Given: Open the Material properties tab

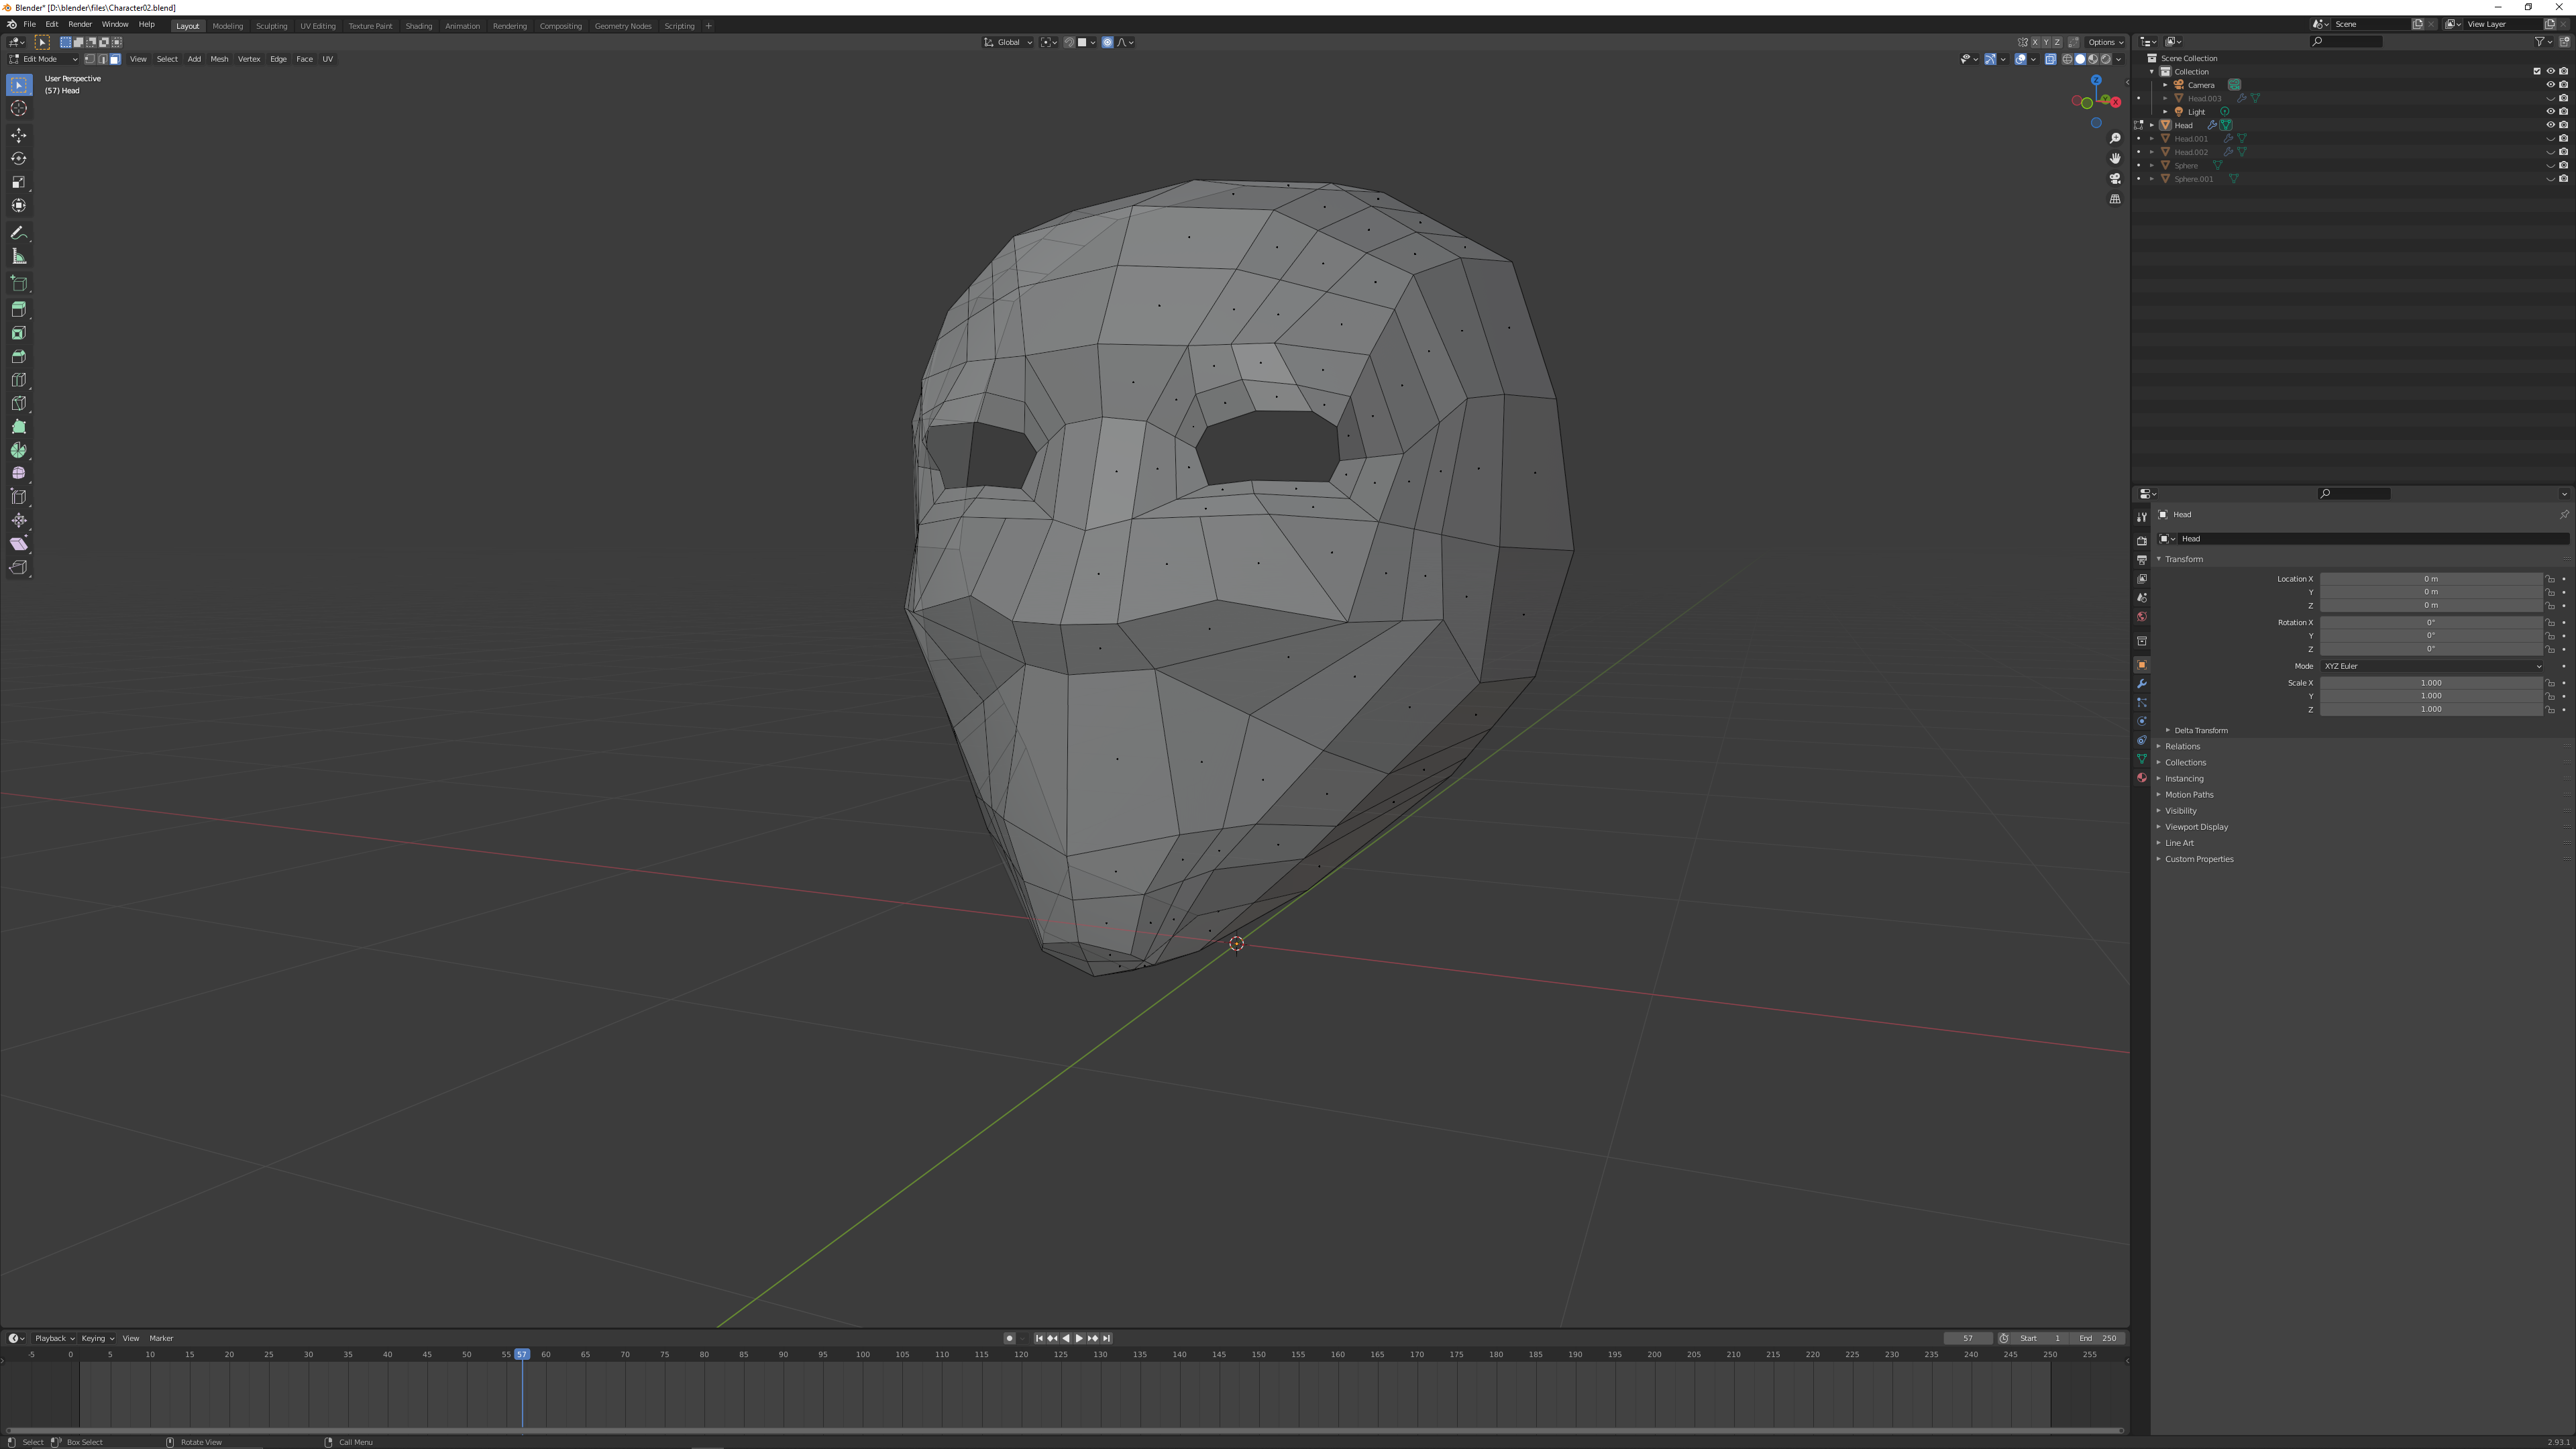Looking at the screenshot, I should [x=2142, y=778].
